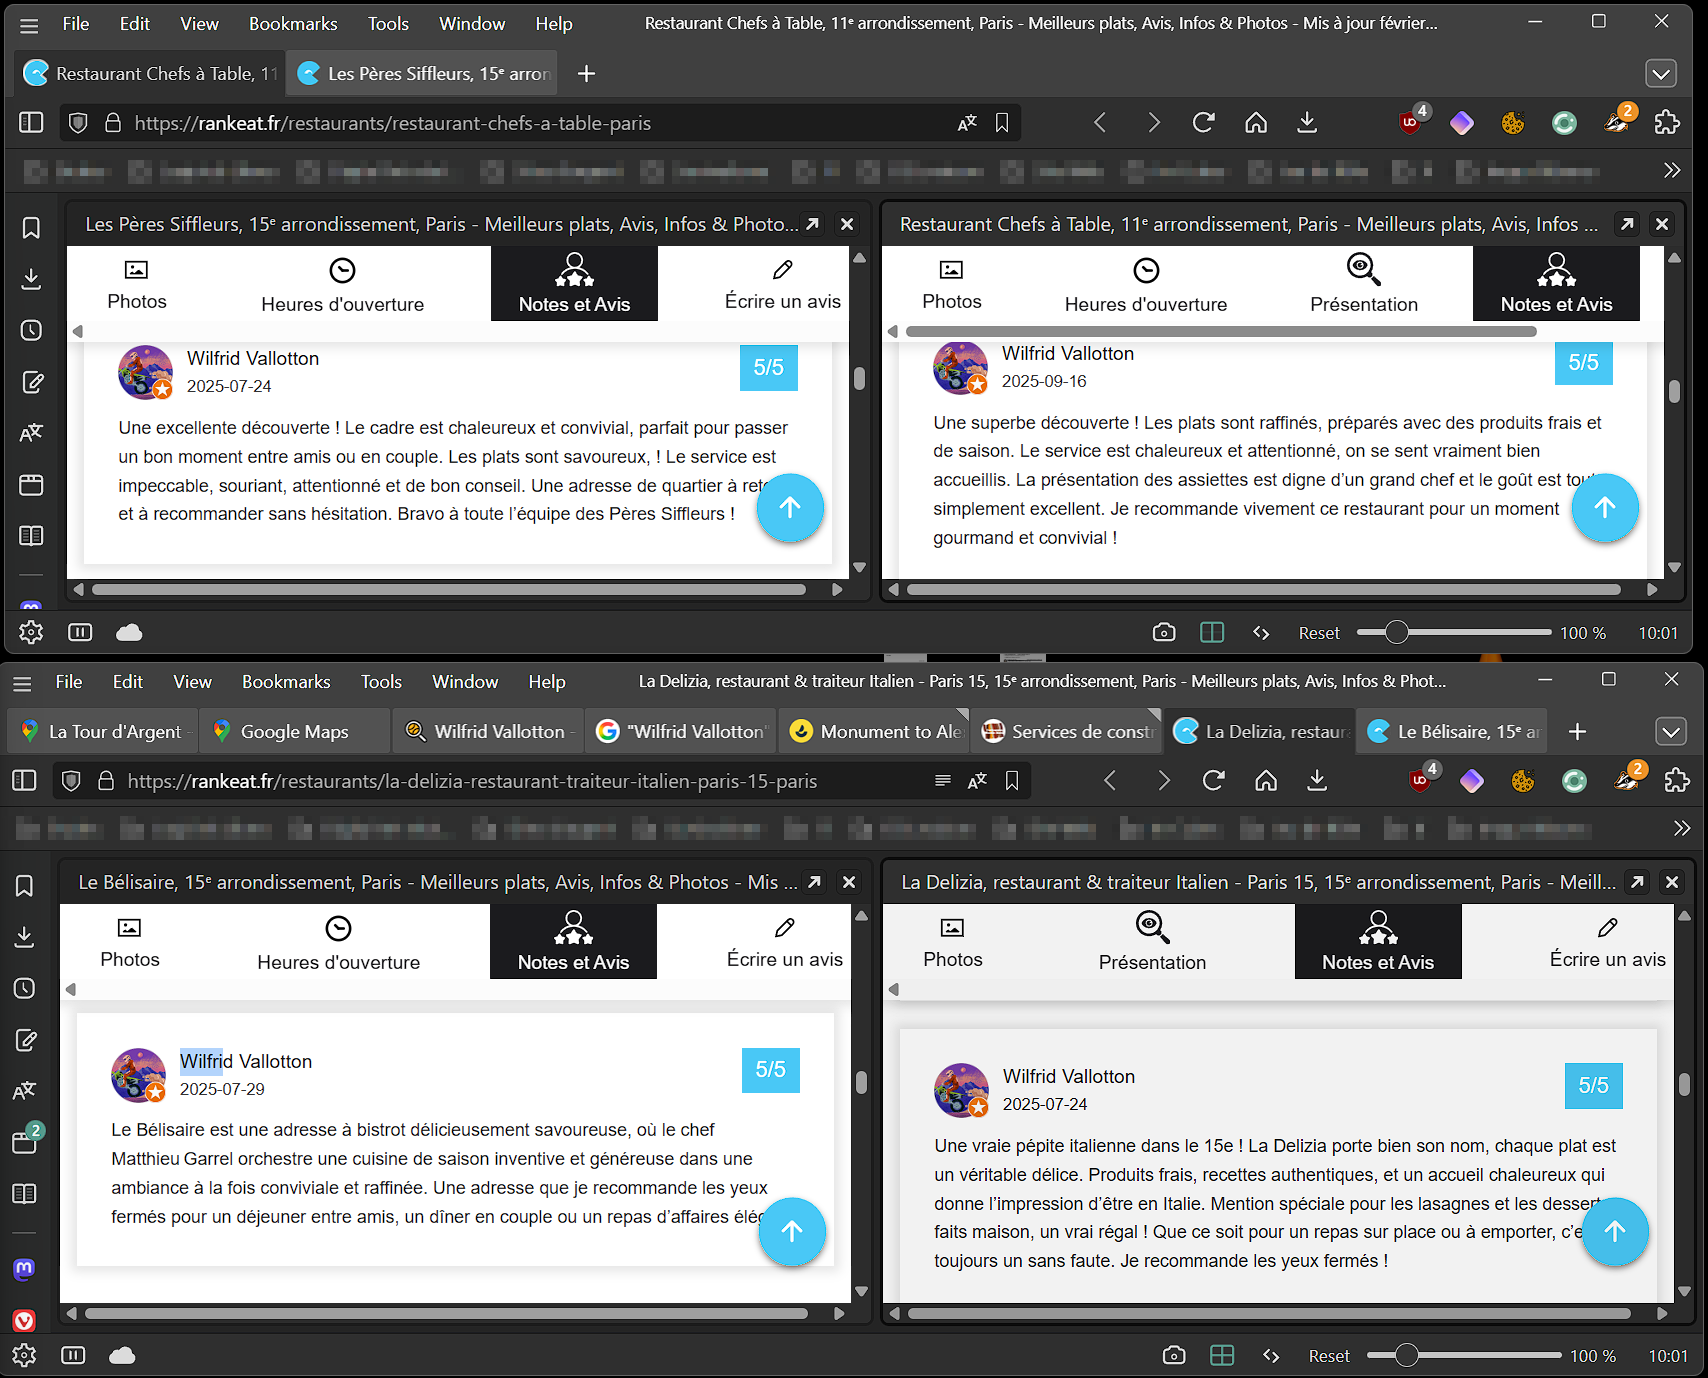Click the zoom slider handle in top status bar
The image size is (1708, 1378).
coord(1397,633)
